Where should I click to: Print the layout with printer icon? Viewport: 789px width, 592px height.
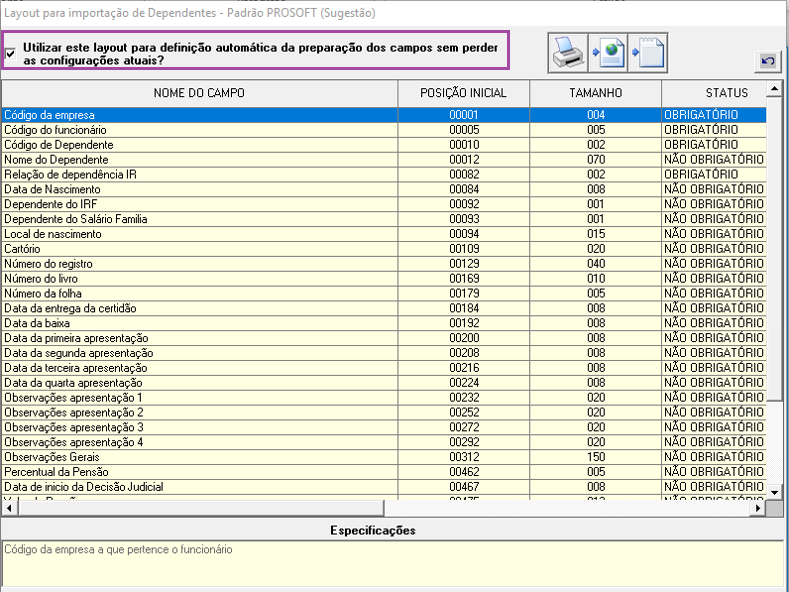pos(568,53)
